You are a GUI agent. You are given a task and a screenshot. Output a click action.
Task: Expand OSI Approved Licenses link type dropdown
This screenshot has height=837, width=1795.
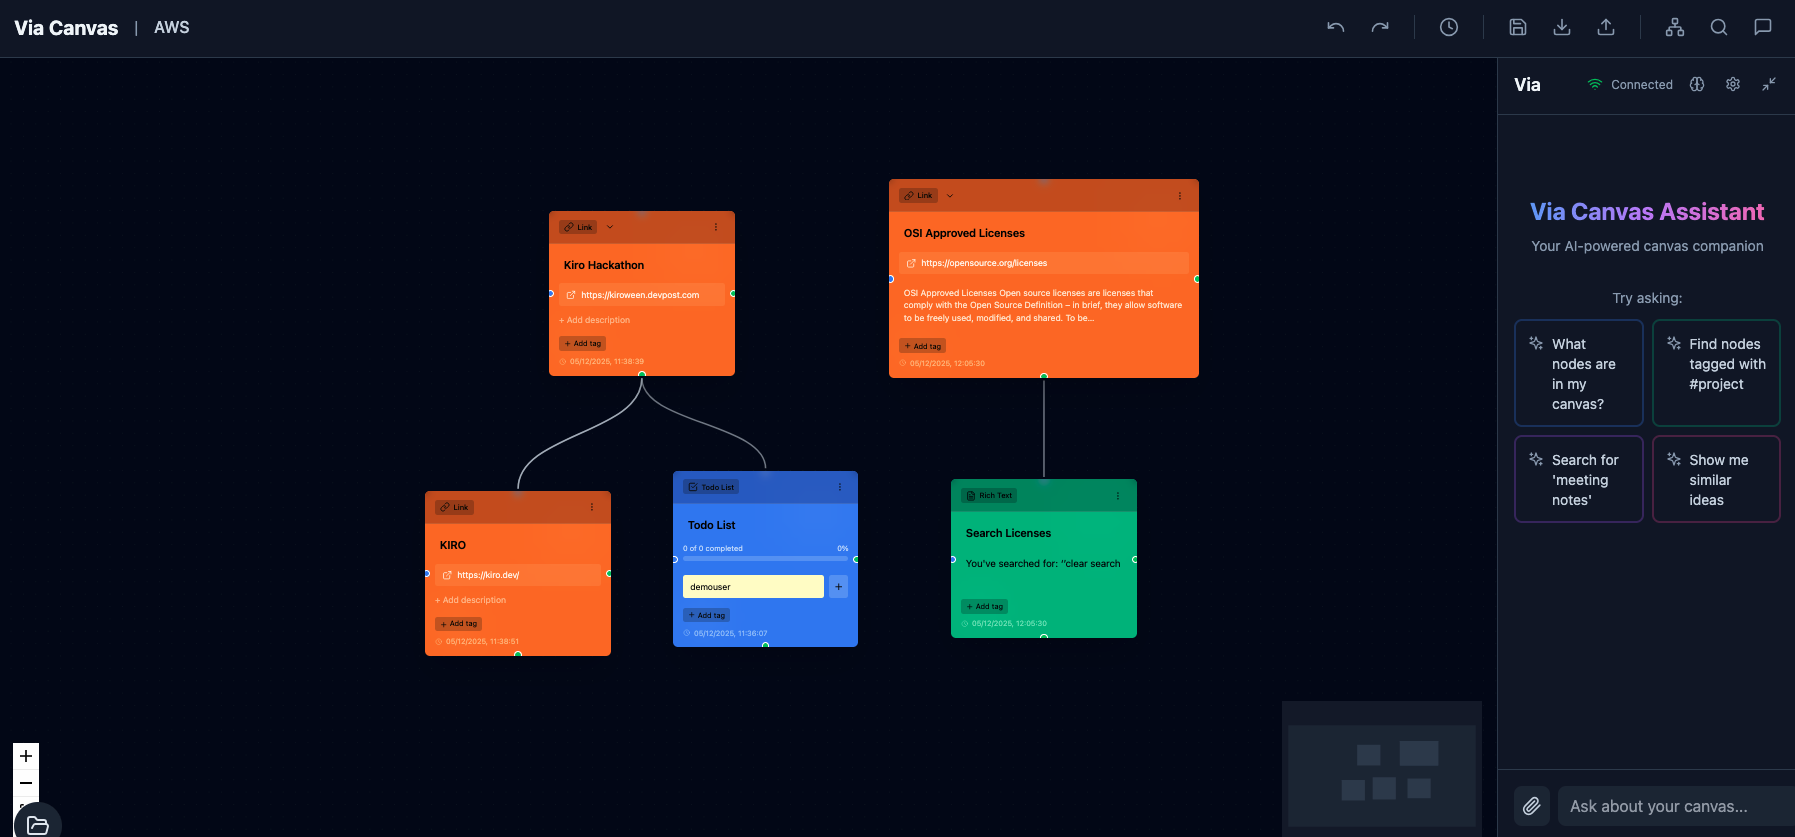point(950,196)
